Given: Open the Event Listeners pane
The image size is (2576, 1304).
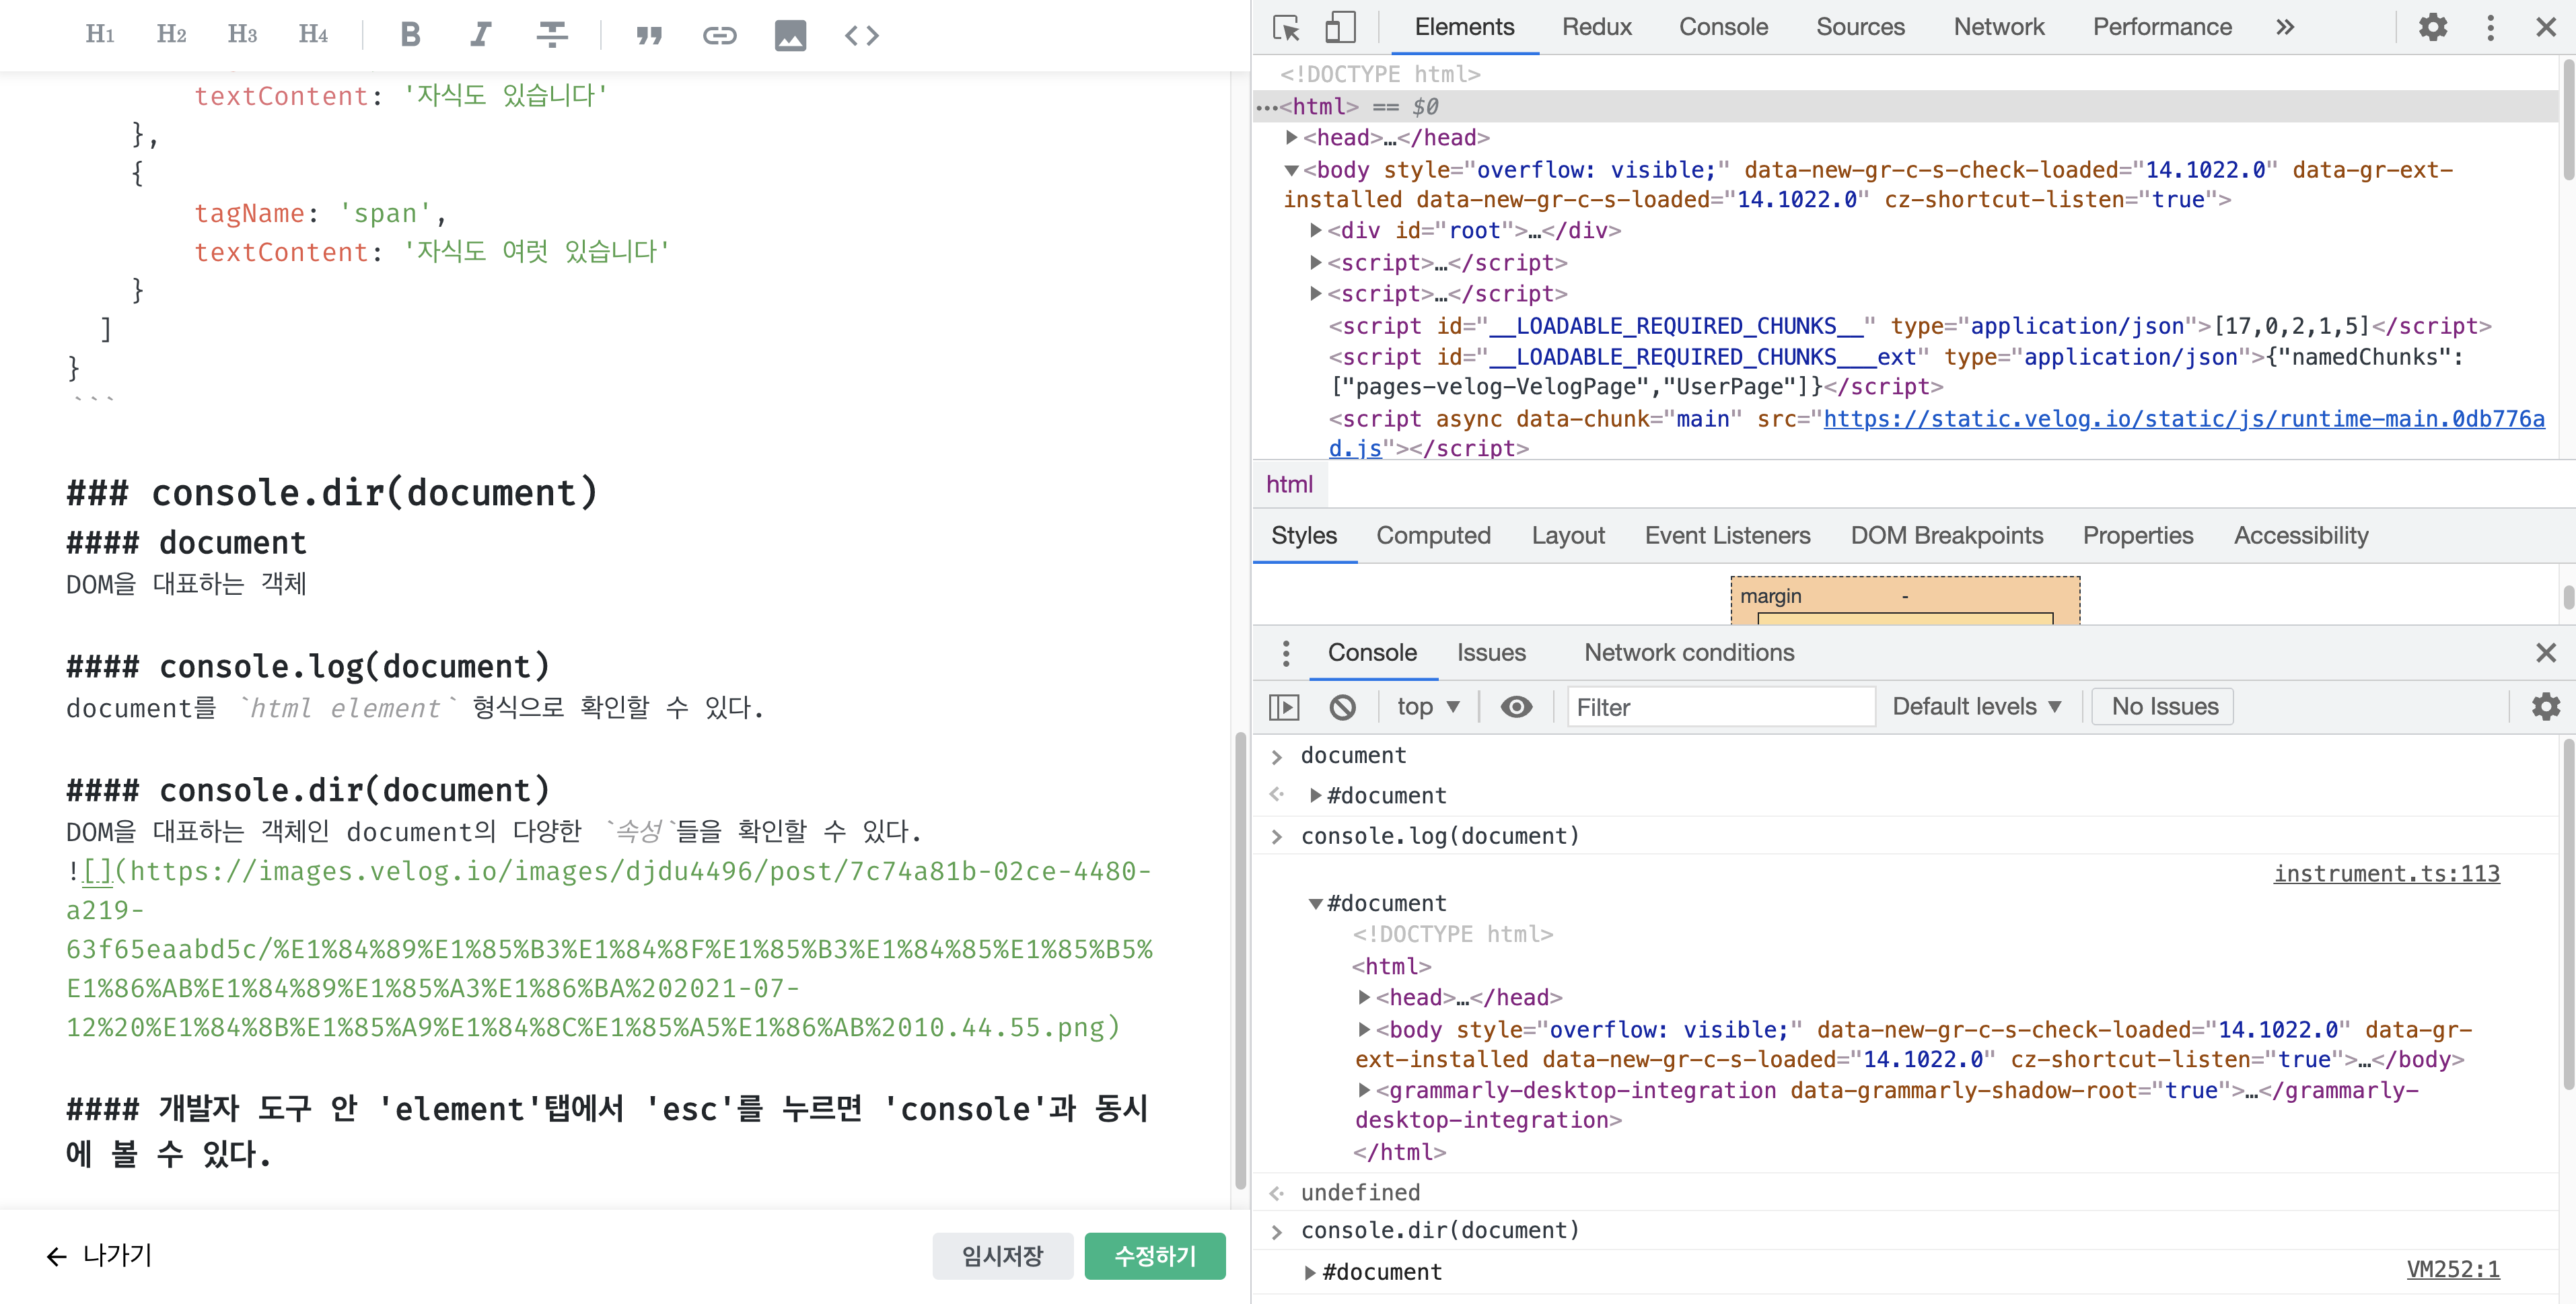Looking at the screenshot, I should pyautogui.click(x=1727, y=536).
